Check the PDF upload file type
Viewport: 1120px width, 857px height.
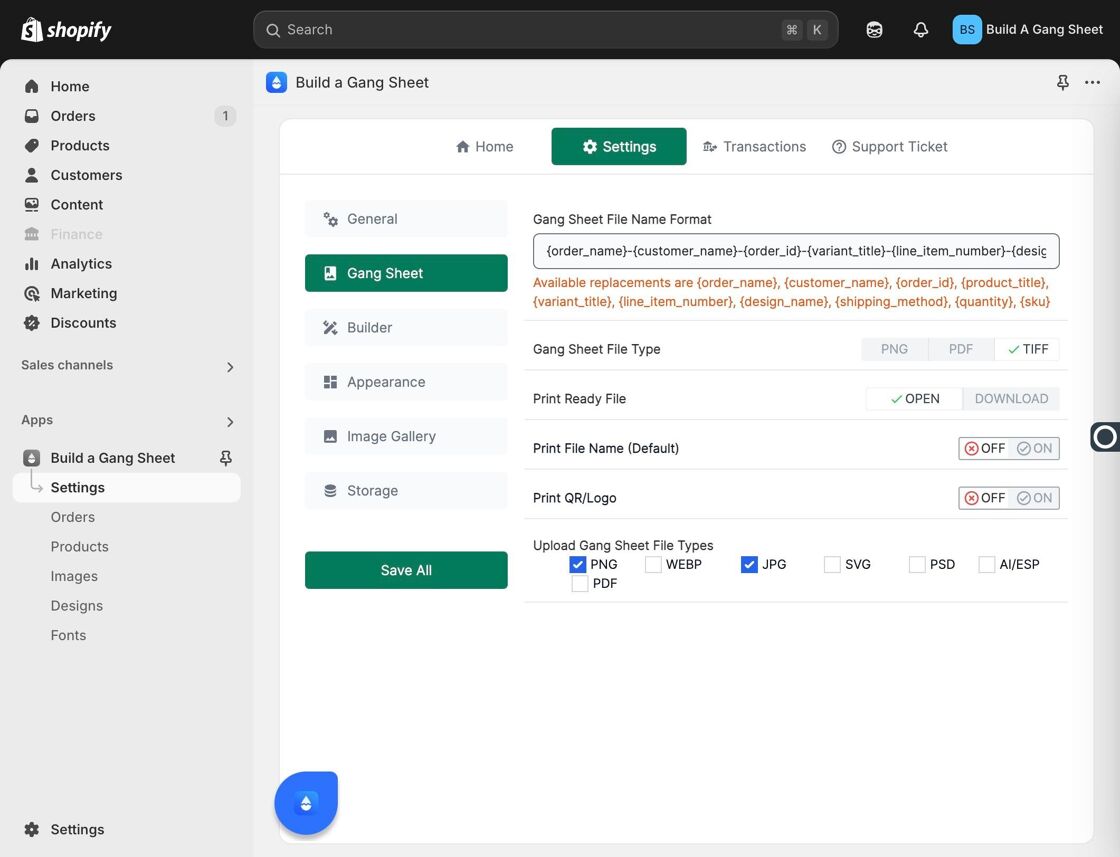(580, 583)
